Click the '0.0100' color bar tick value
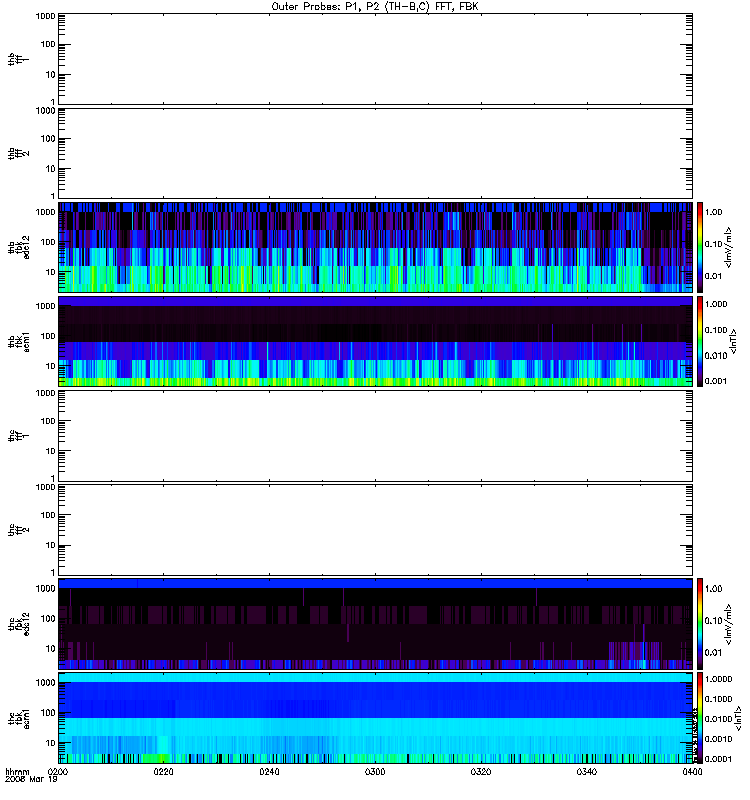This screenshot has width=750, height=800. pyautogui.click(x=718, y=719)
